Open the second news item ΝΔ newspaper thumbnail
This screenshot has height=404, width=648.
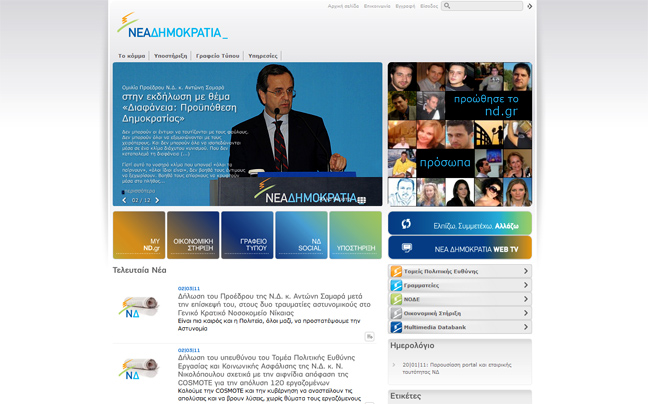[x=138, y=369]
